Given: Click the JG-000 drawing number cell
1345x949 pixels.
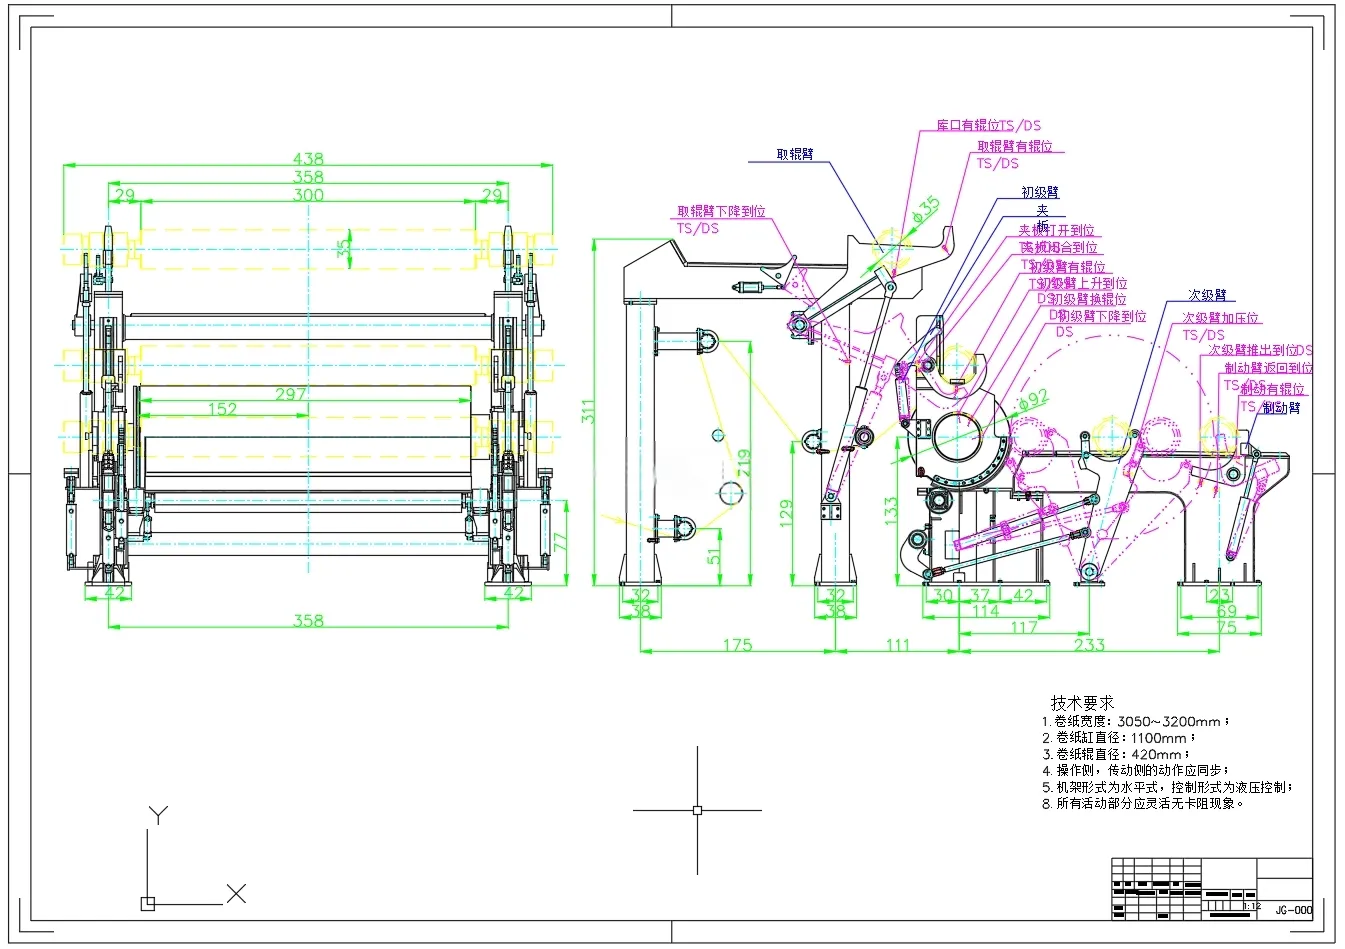Looking at the screenshot, I should coord(1293,910).
